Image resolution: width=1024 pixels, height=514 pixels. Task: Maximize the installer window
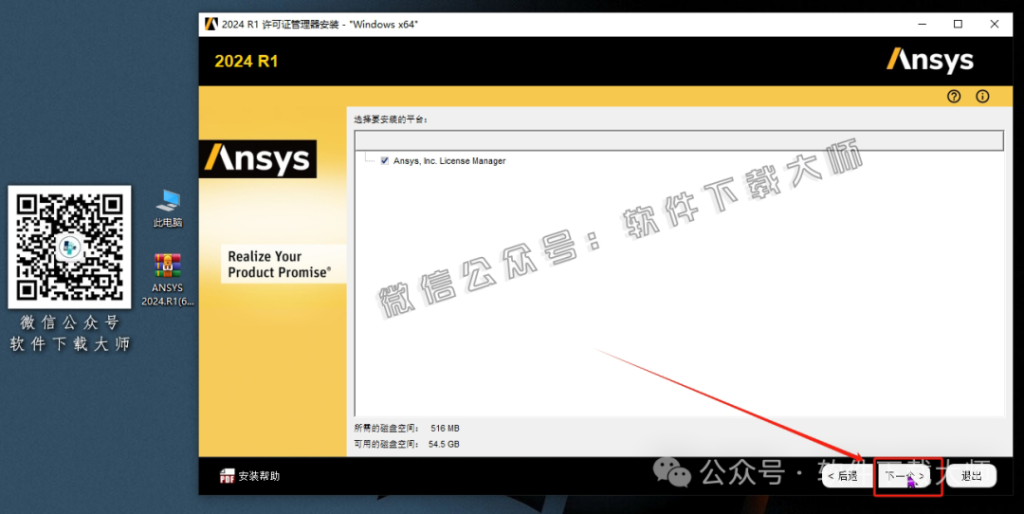[x=958, y=24]
